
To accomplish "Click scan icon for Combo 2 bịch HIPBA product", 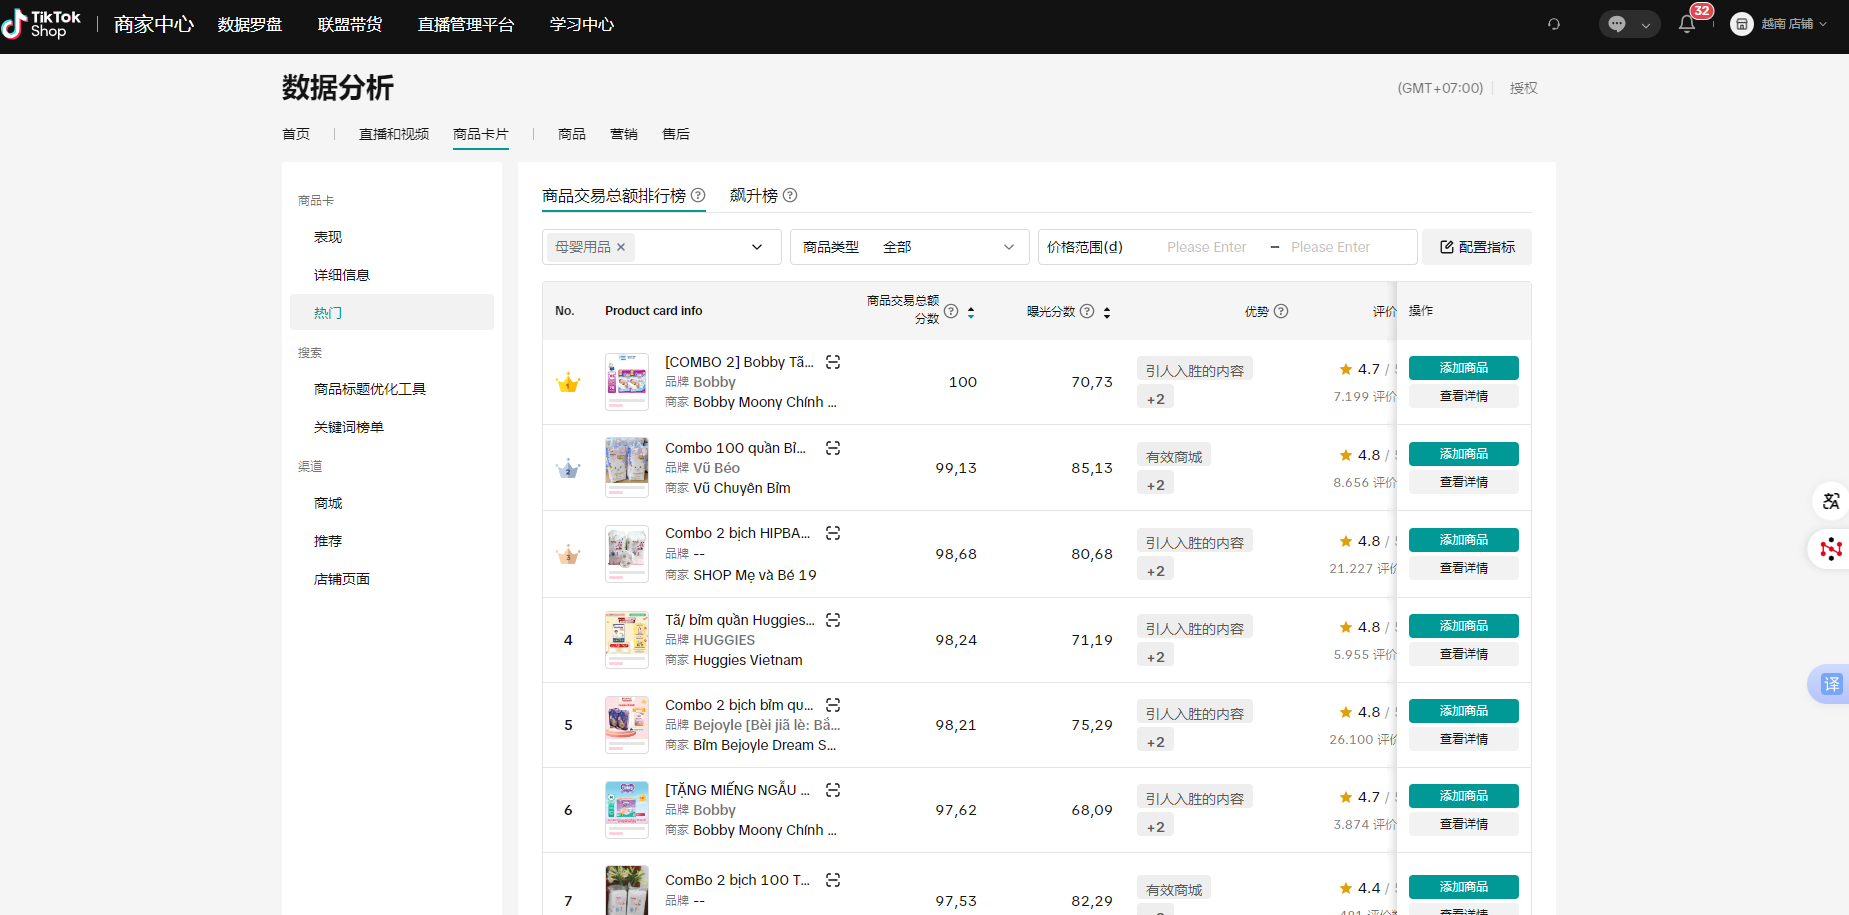I will coord(833,533).
